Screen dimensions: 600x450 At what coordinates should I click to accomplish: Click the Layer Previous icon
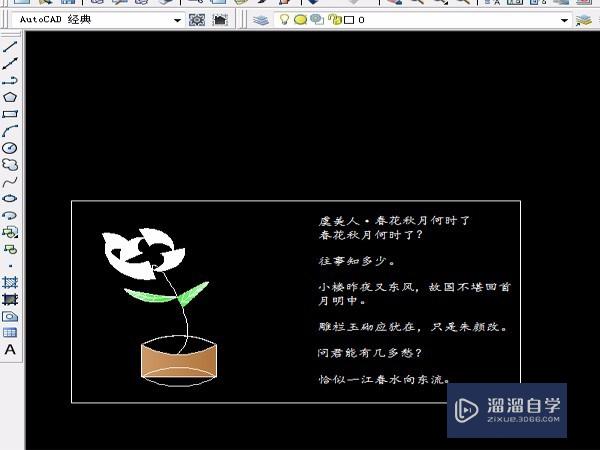tap(584, 20)
